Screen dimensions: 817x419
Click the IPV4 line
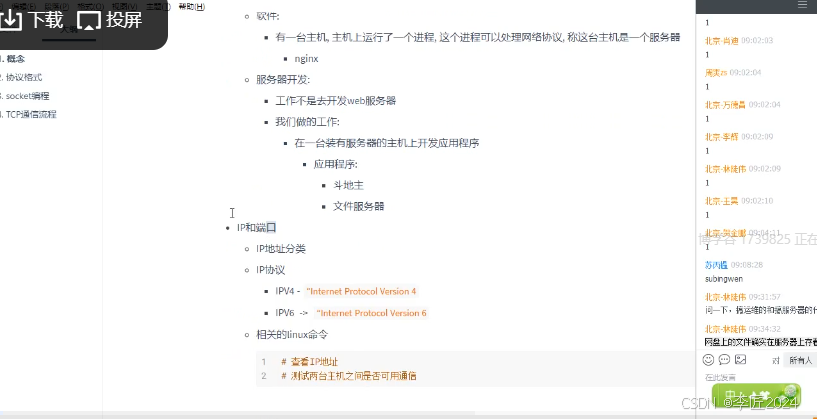[346, 291]
